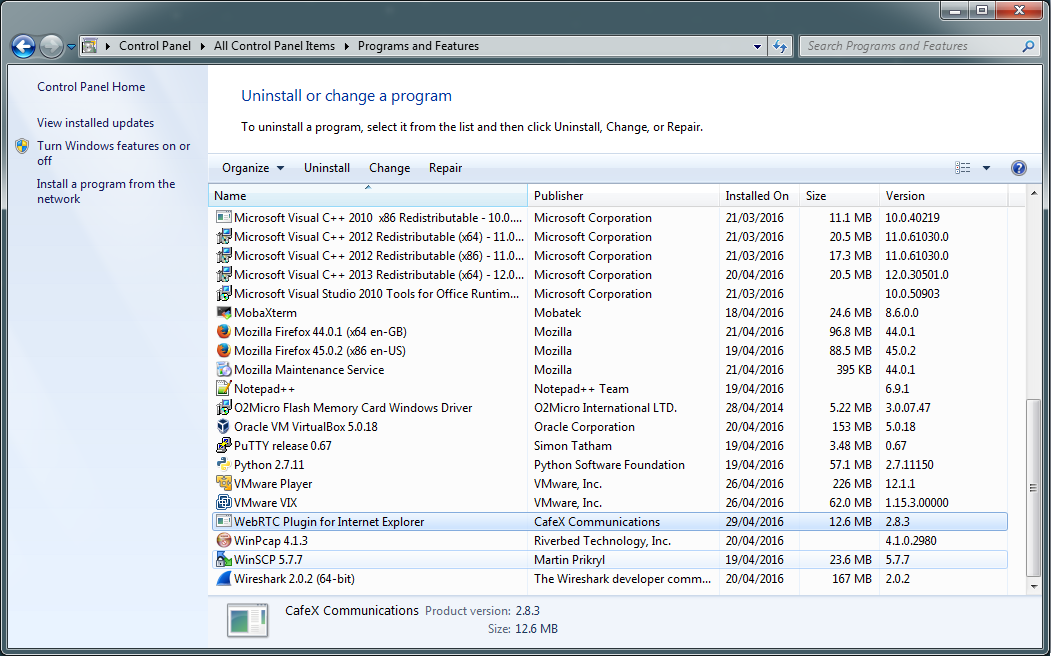Open View installed updates link
The width and height of the screenshot is (1051, 656).
coord(96,123)
